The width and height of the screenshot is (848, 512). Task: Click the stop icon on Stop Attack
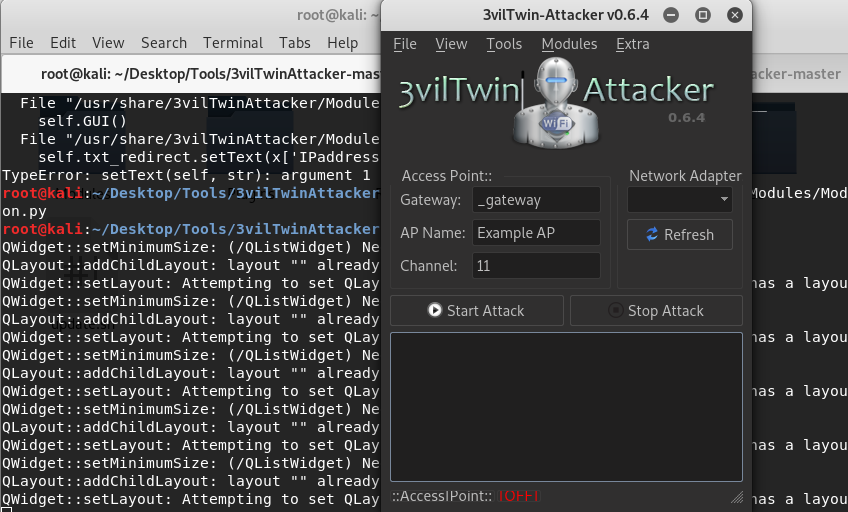tap(615, 310)
